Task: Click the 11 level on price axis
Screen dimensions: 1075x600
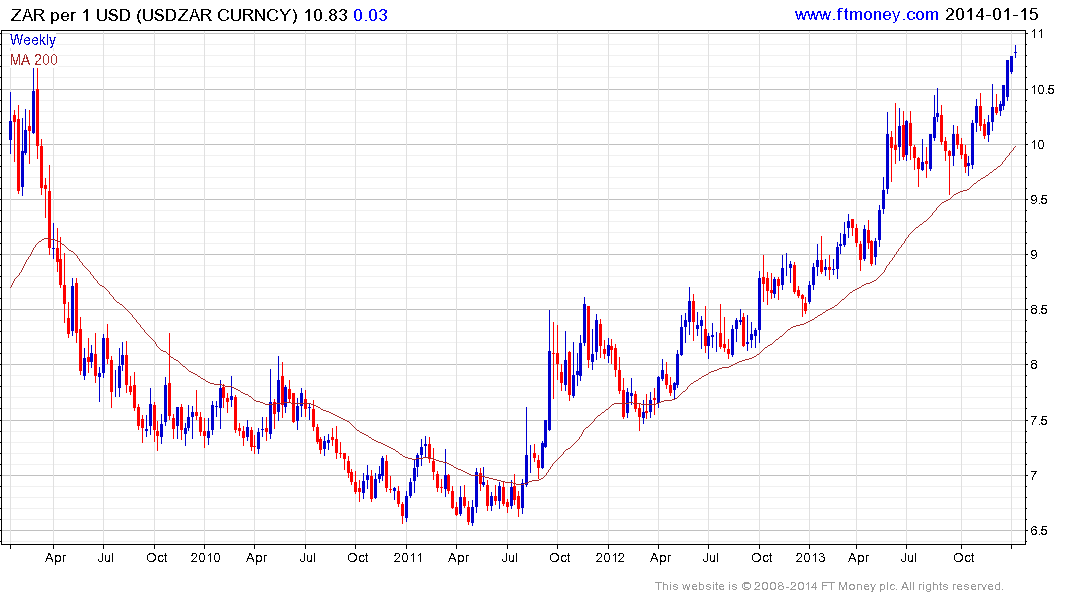Action: pos(1039,34)
